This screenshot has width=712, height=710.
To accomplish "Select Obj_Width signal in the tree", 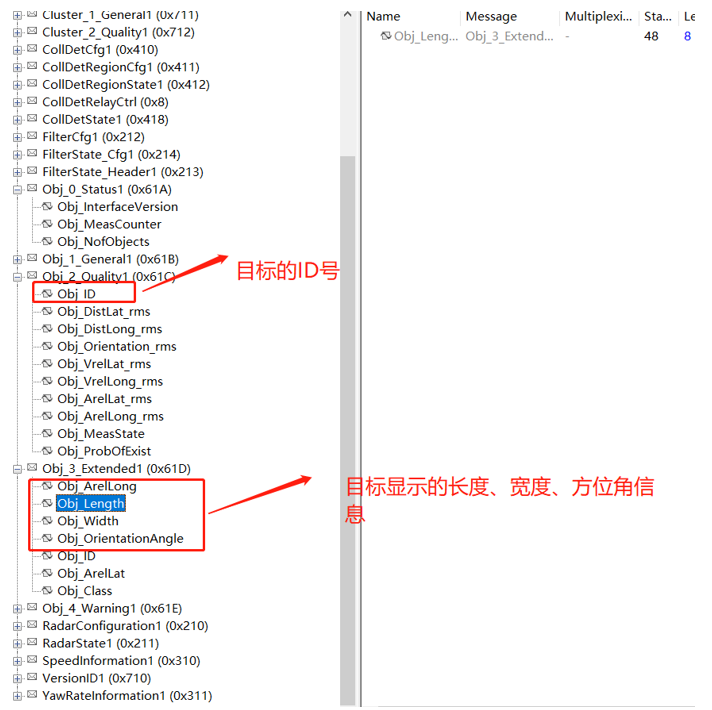I will point(87,521).
